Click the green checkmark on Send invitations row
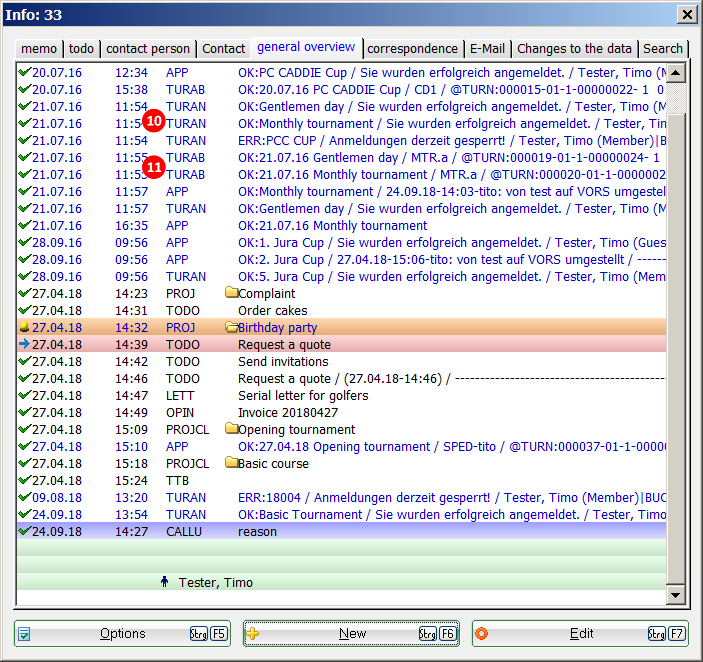This screenshot has width=703, height=662. coord(24,362)
